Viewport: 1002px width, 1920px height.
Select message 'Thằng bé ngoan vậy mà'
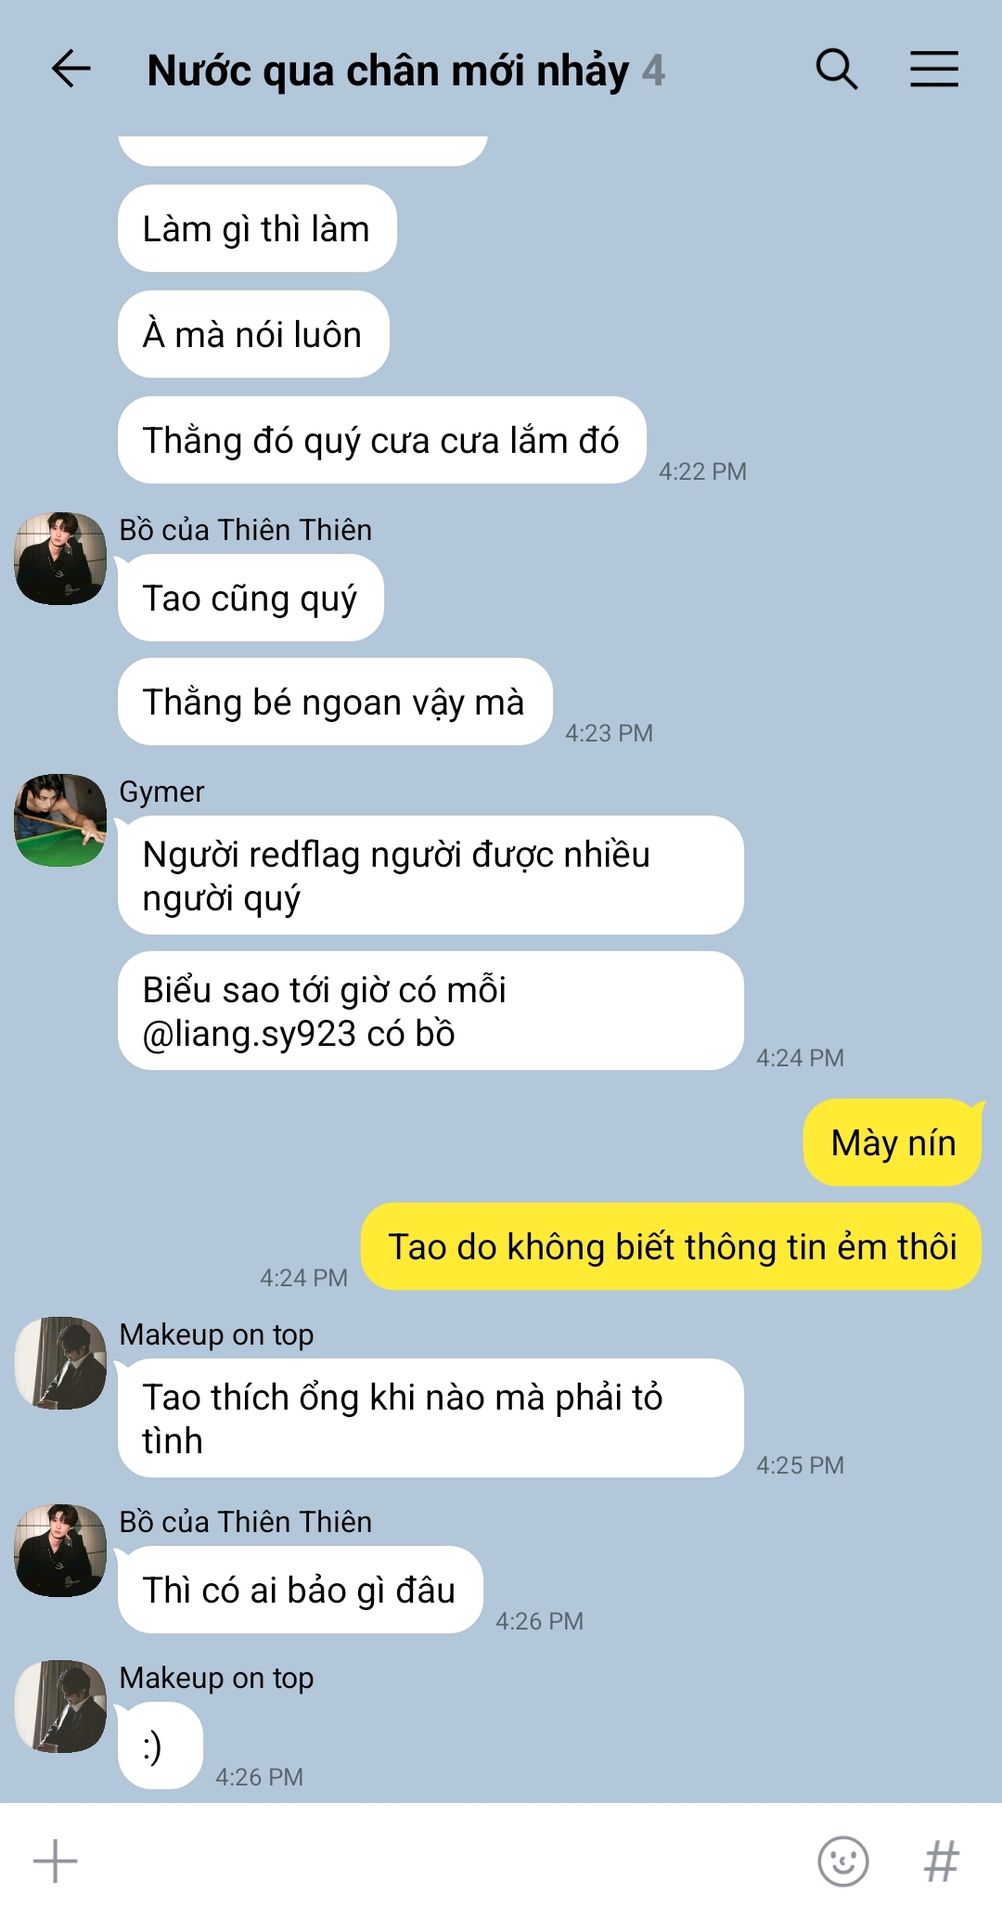coord(335,702)
